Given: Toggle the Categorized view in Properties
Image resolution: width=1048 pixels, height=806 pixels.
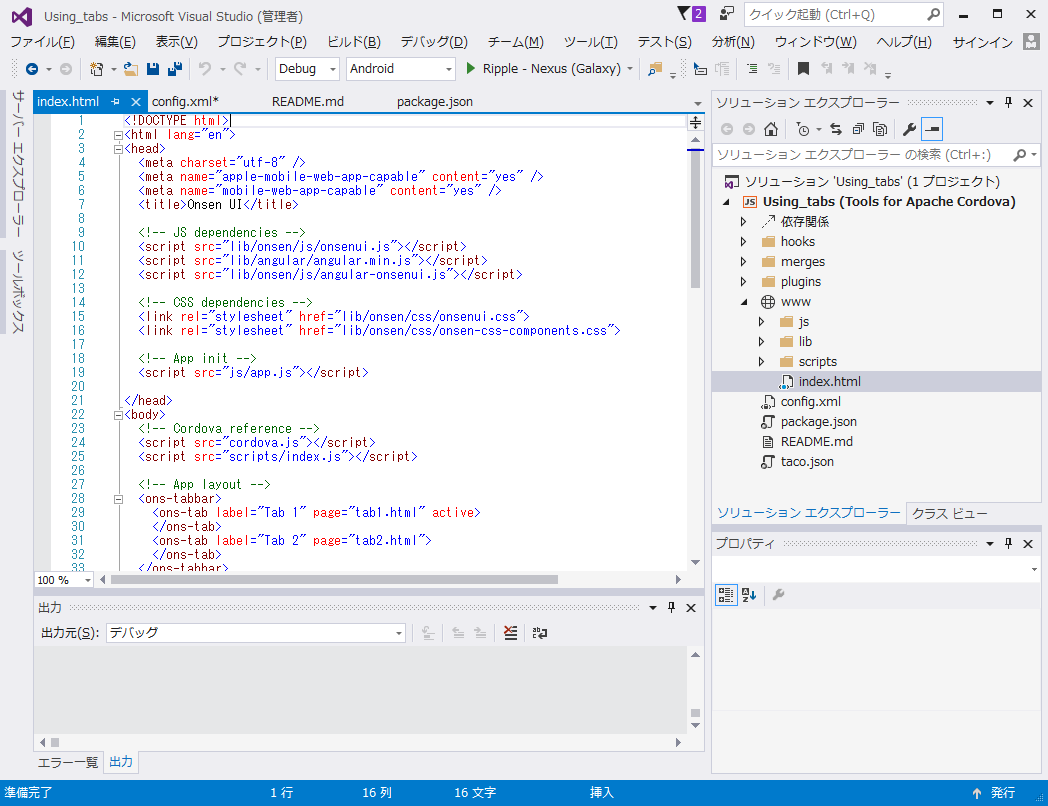Looking at the screenshot, I should tap(726, 595).
